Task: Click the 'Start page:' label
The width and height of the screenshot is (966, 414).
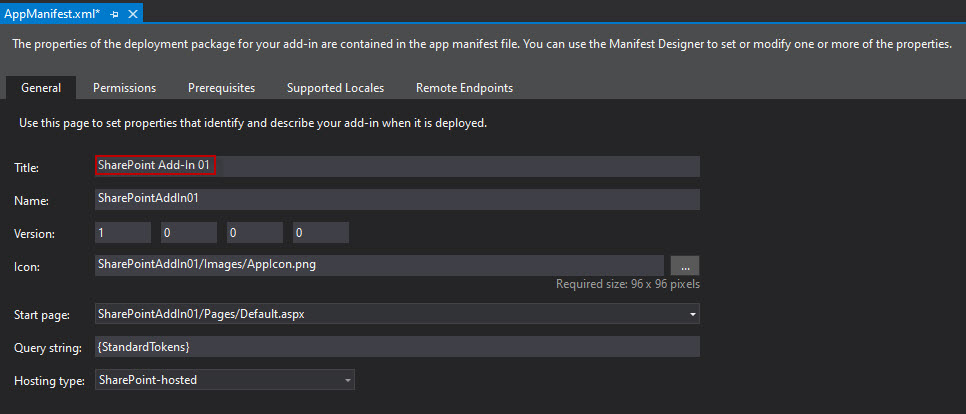Action: pos(42,315)
